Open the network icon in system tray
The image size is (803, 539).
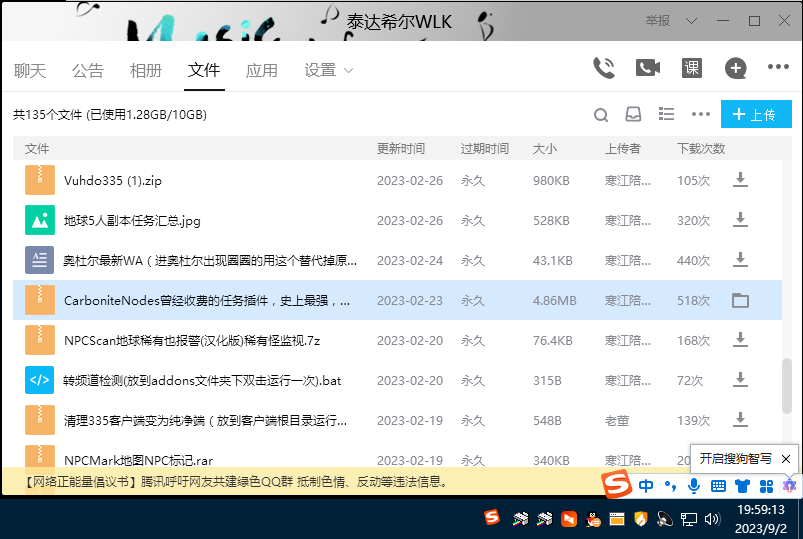689,520
